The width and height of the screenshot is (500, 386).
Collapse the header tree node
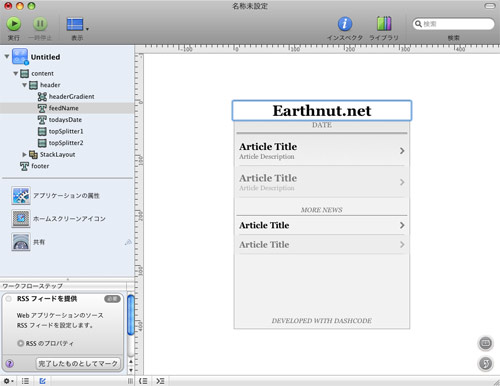[x=24, y=85]
